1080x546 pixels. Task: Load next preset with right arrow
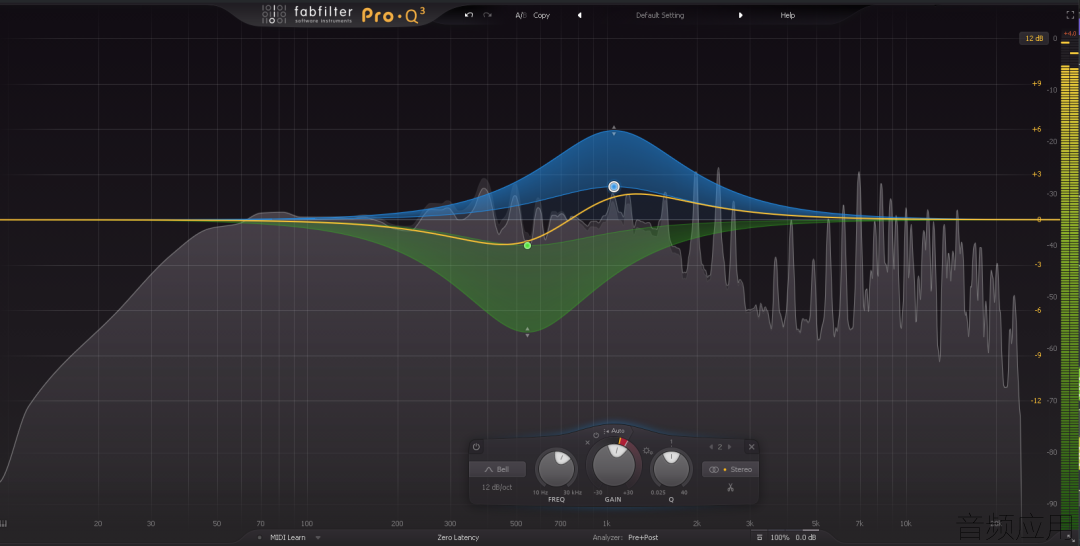click(740, 15)
